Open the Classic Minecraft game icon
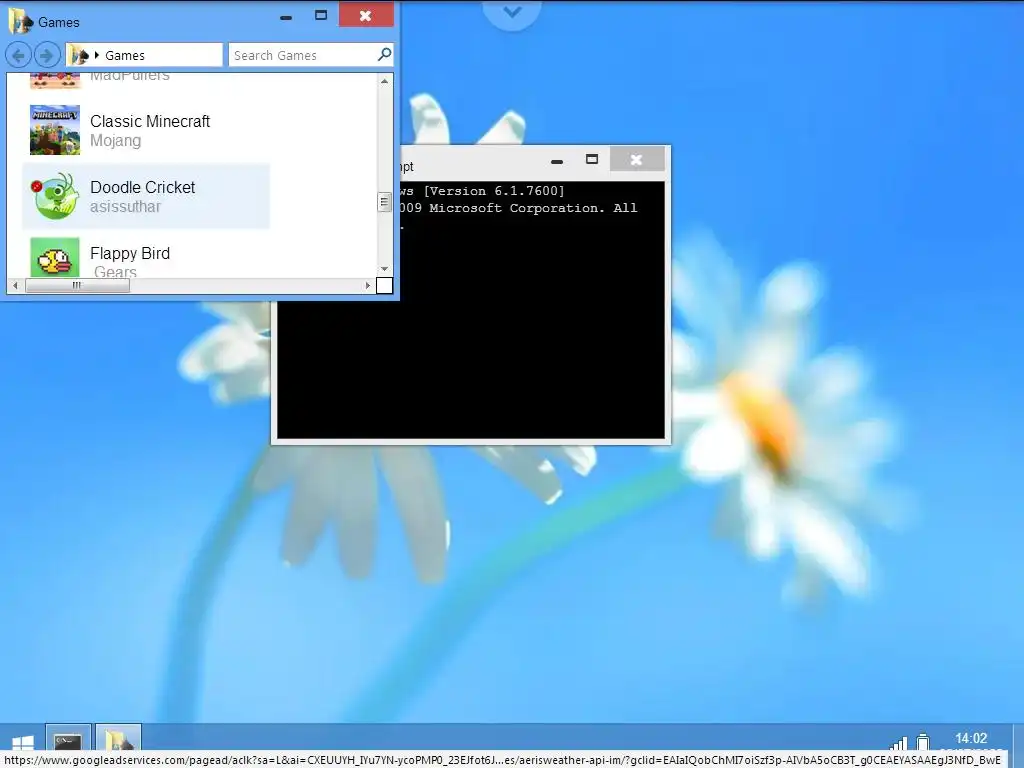 click(x=55, y=130)
